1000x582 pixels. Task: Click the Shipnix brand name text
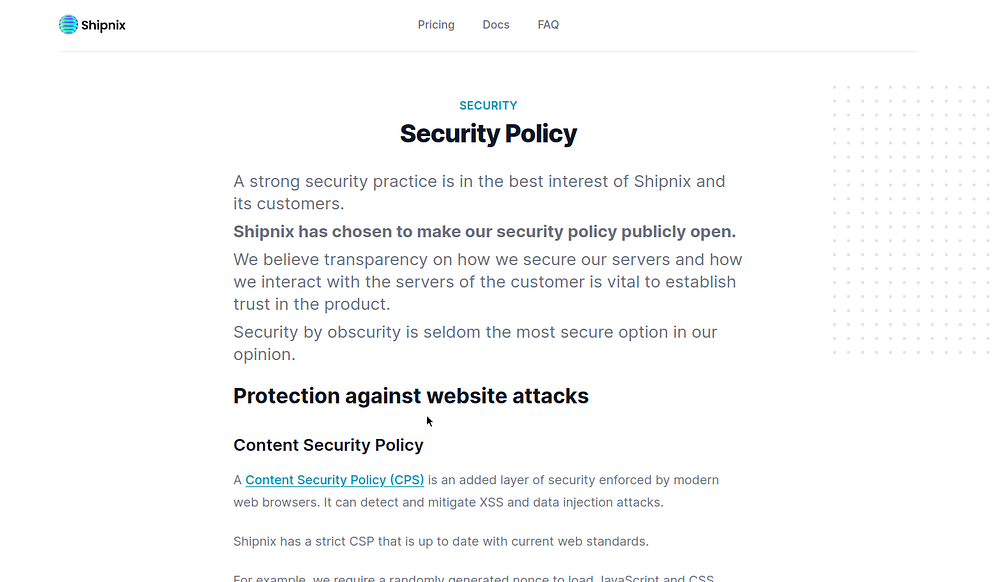click(104, 25)
